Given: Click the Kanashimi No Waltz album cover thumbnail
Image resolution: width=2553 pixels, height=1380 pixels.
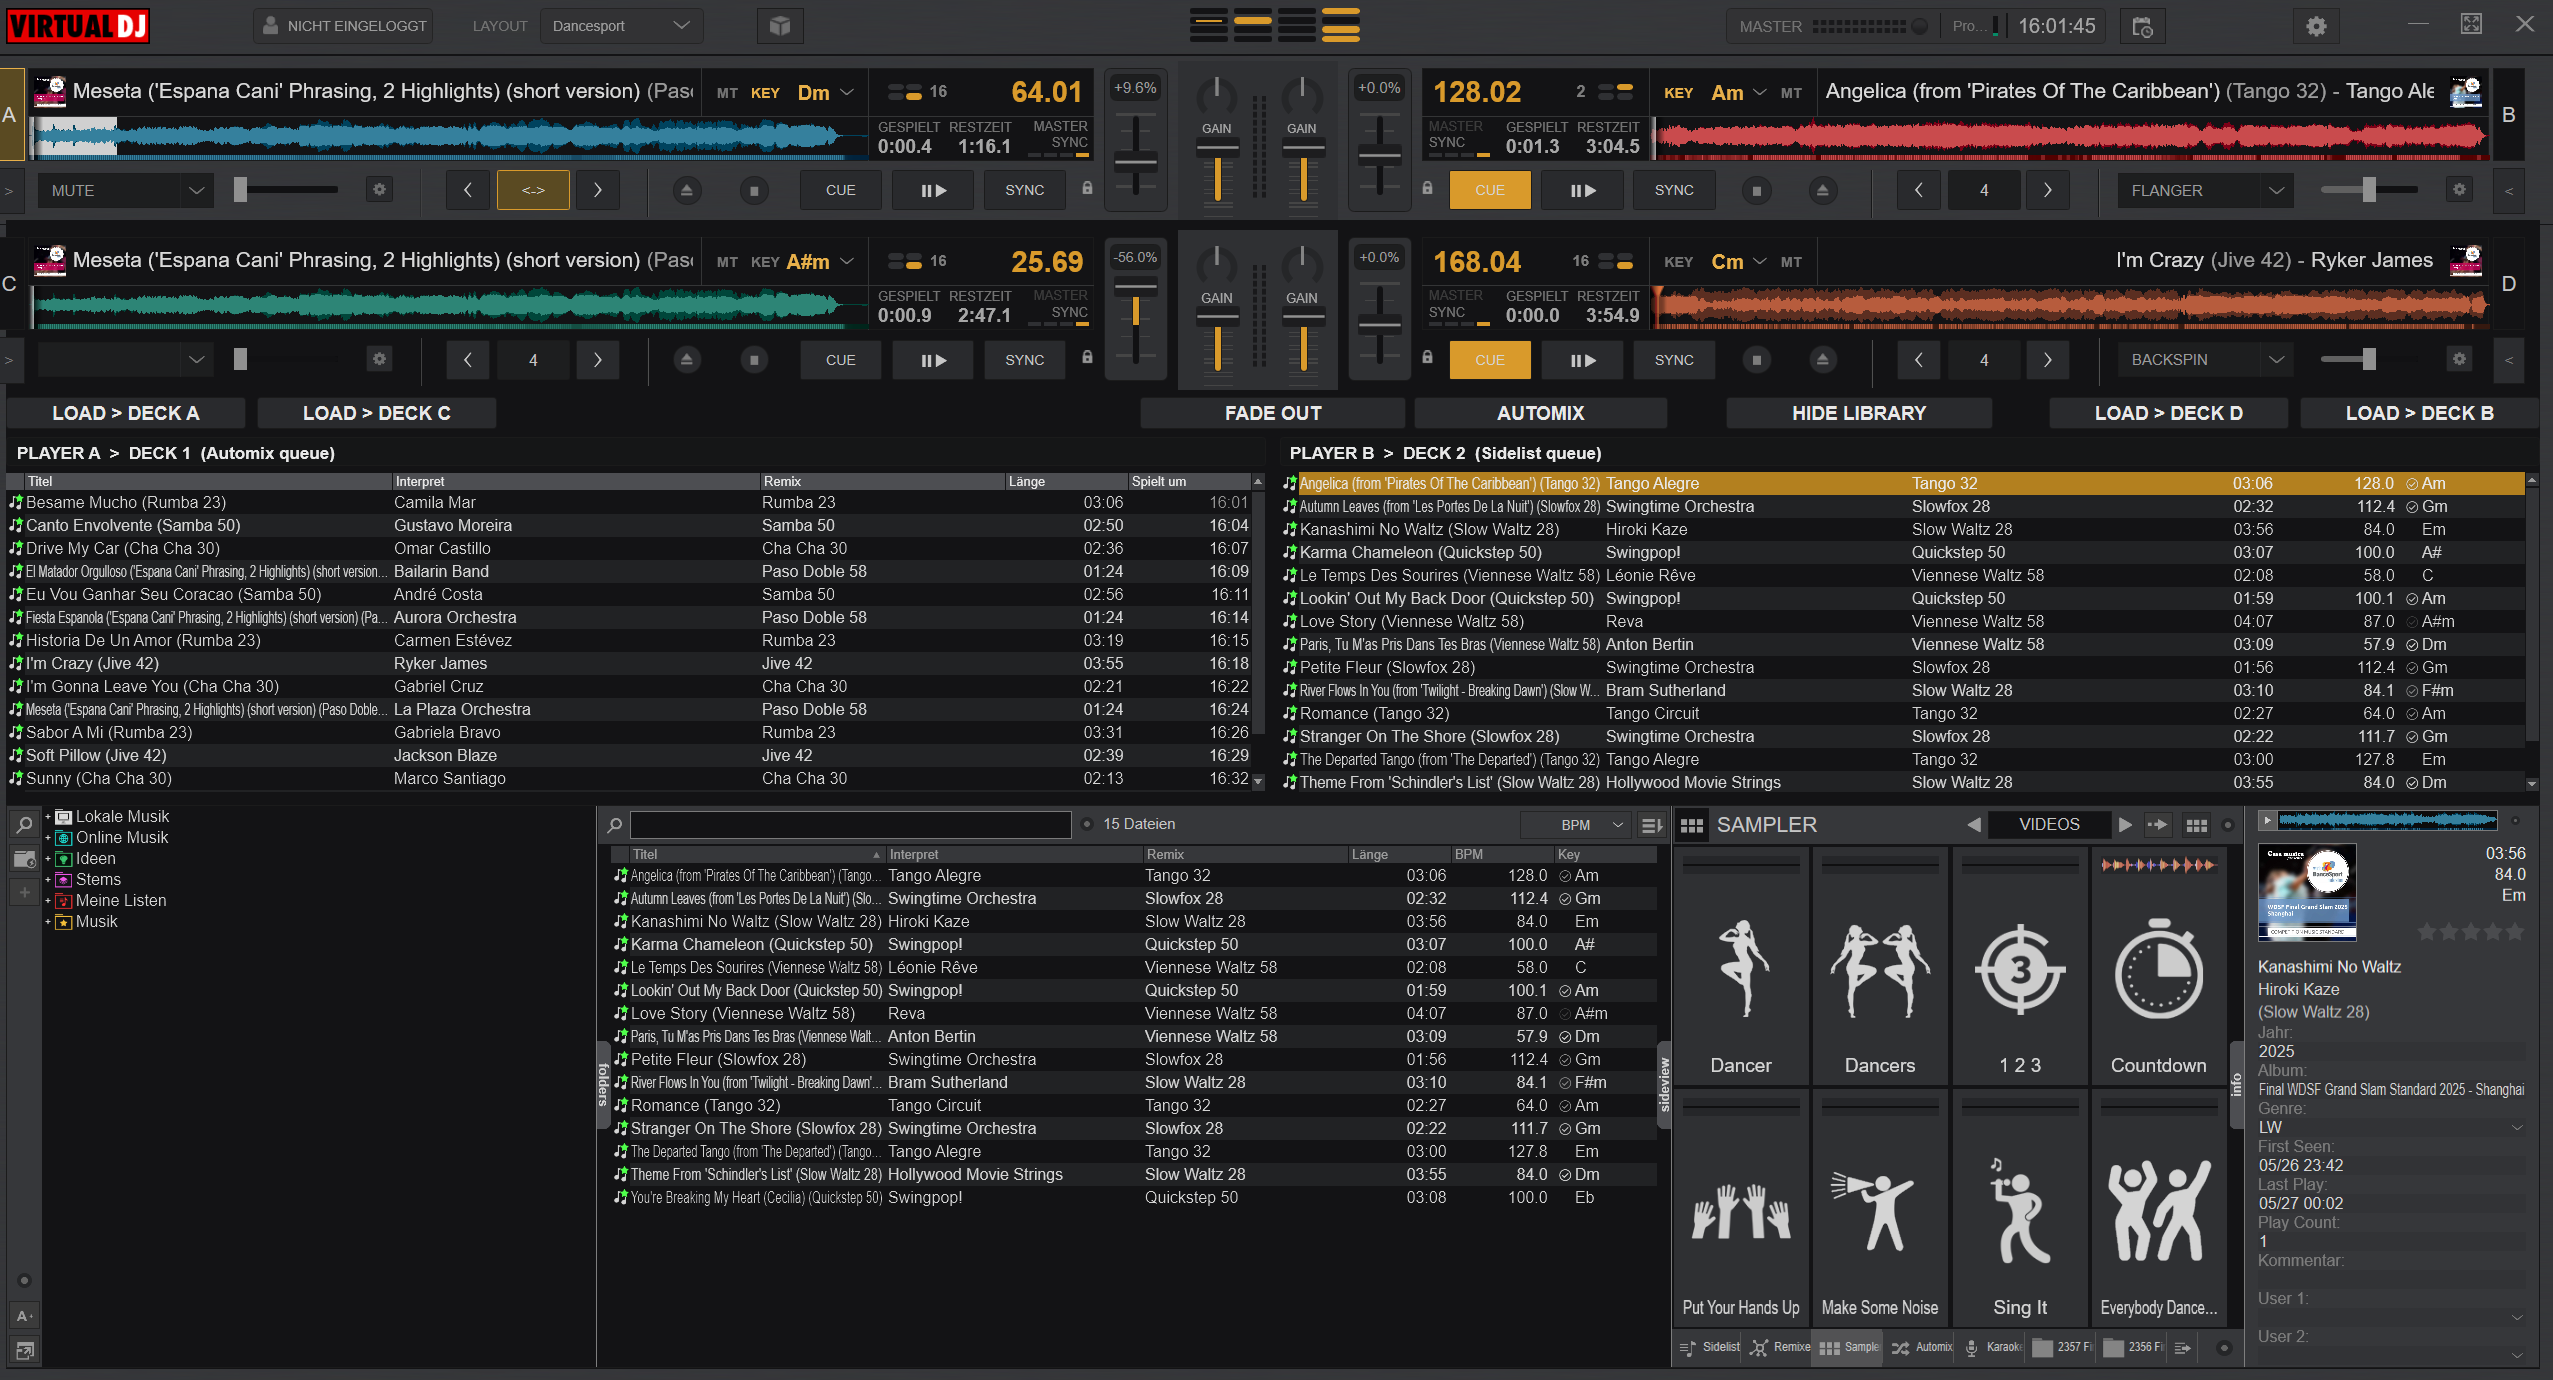Looking at the screenshot, I should 2307,892.
